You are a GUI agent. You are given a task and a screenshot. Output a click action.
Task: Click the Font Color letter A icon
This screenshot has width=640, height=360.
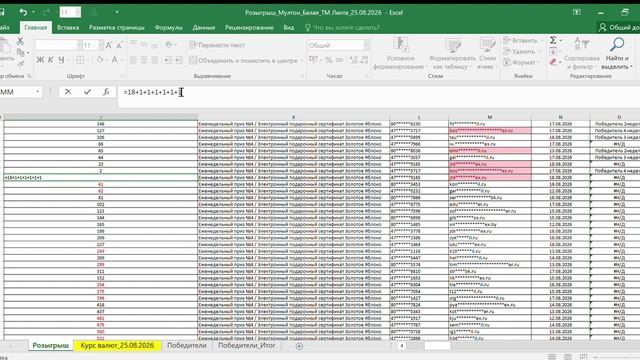tap(115, 60)
